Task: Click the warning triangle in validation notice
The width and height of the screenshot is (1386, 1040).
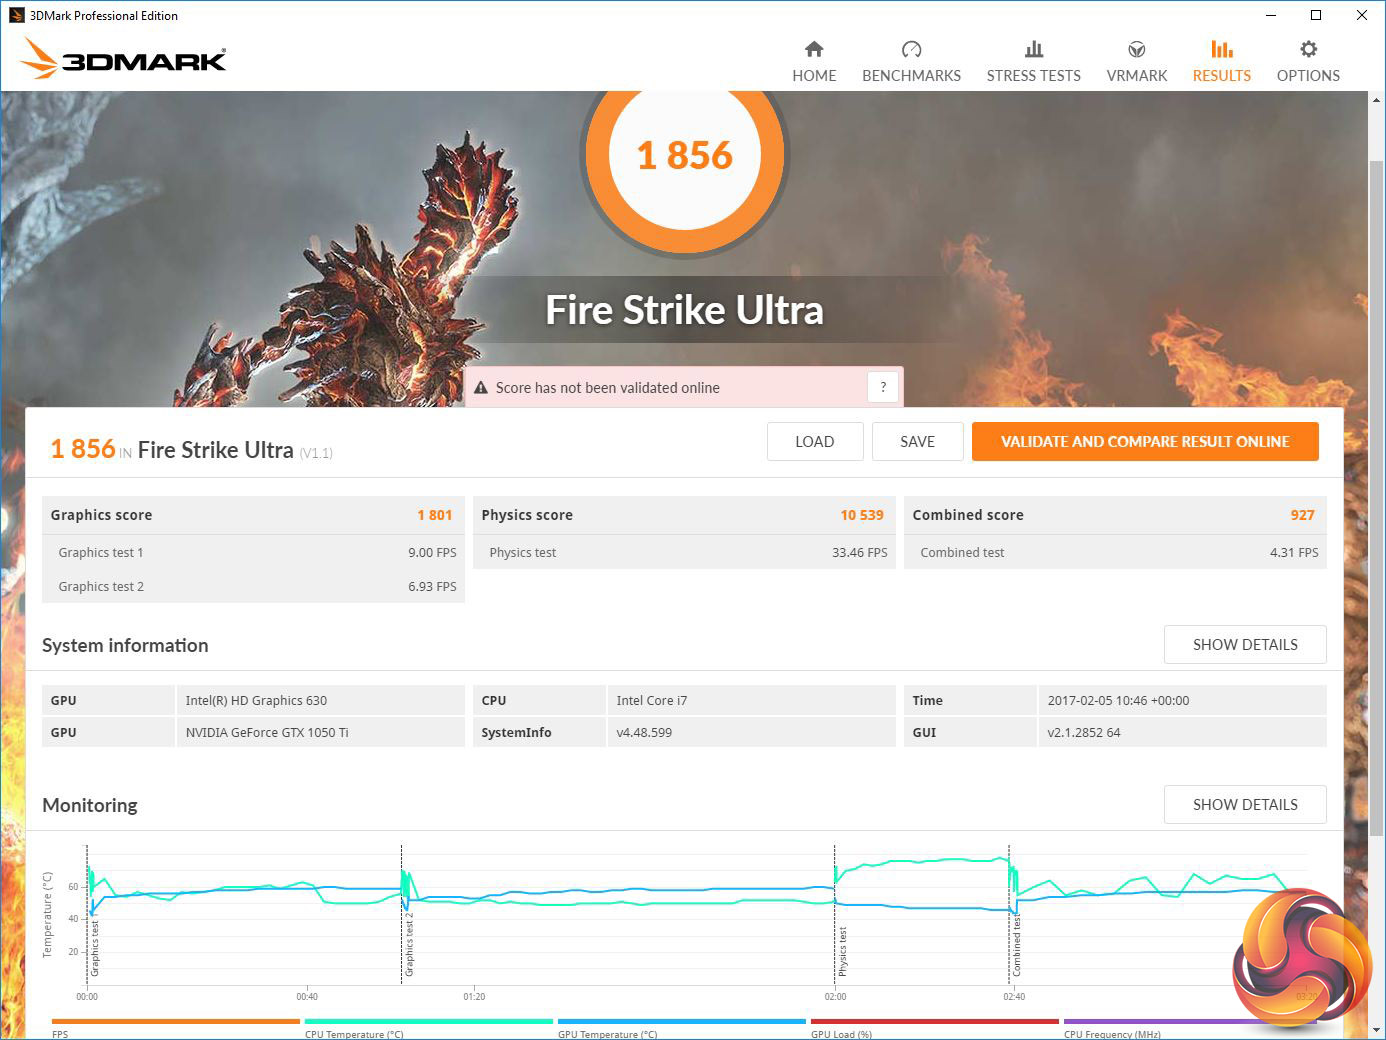Action: pyautogui.click(x=481, y=388)
